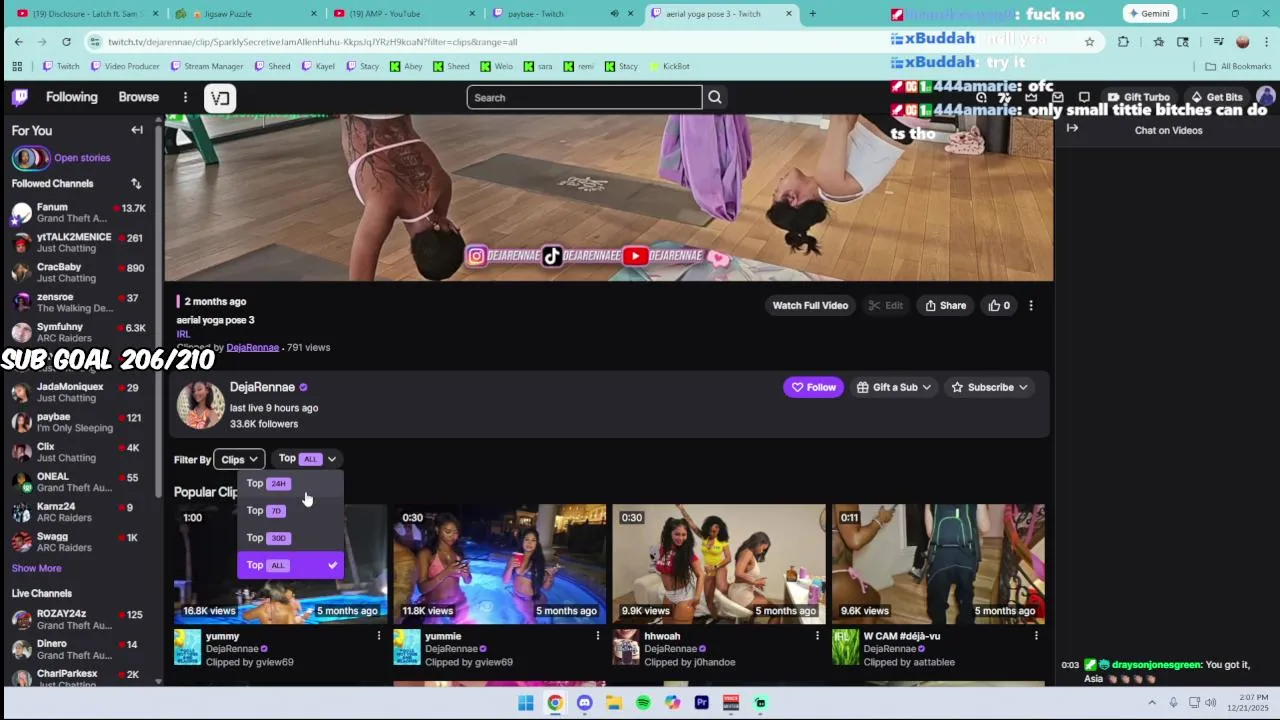Open the Twitch home logo
Image resolution: width=1280 pixels, height=720 pixels.
(x=20, y=97)
